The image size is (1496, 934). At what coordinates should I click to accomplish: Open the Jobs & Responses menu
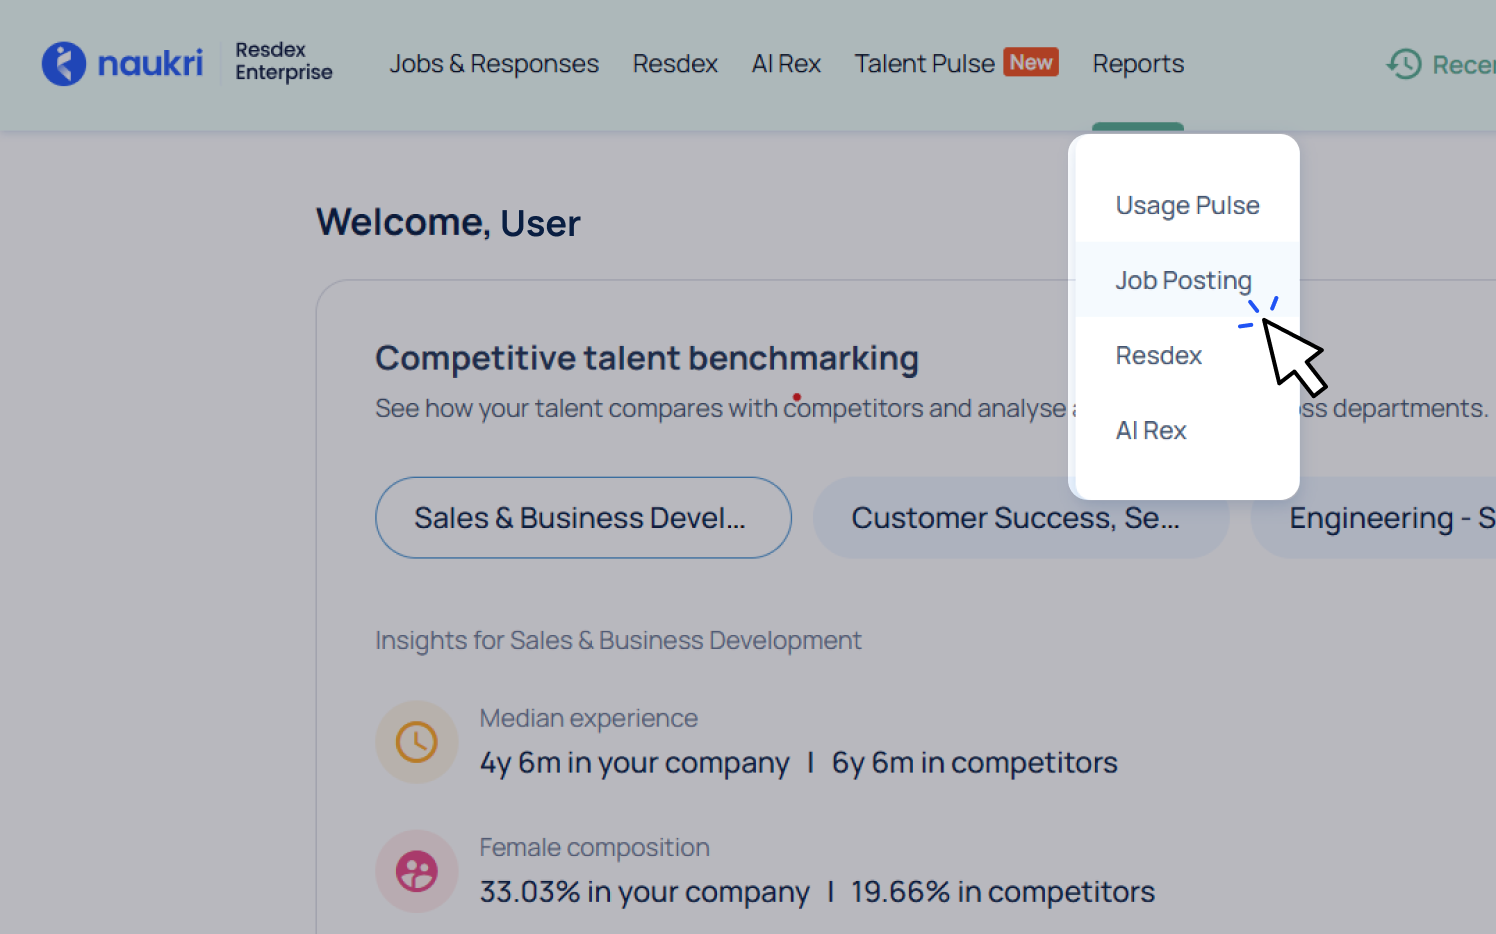(494, 64)
